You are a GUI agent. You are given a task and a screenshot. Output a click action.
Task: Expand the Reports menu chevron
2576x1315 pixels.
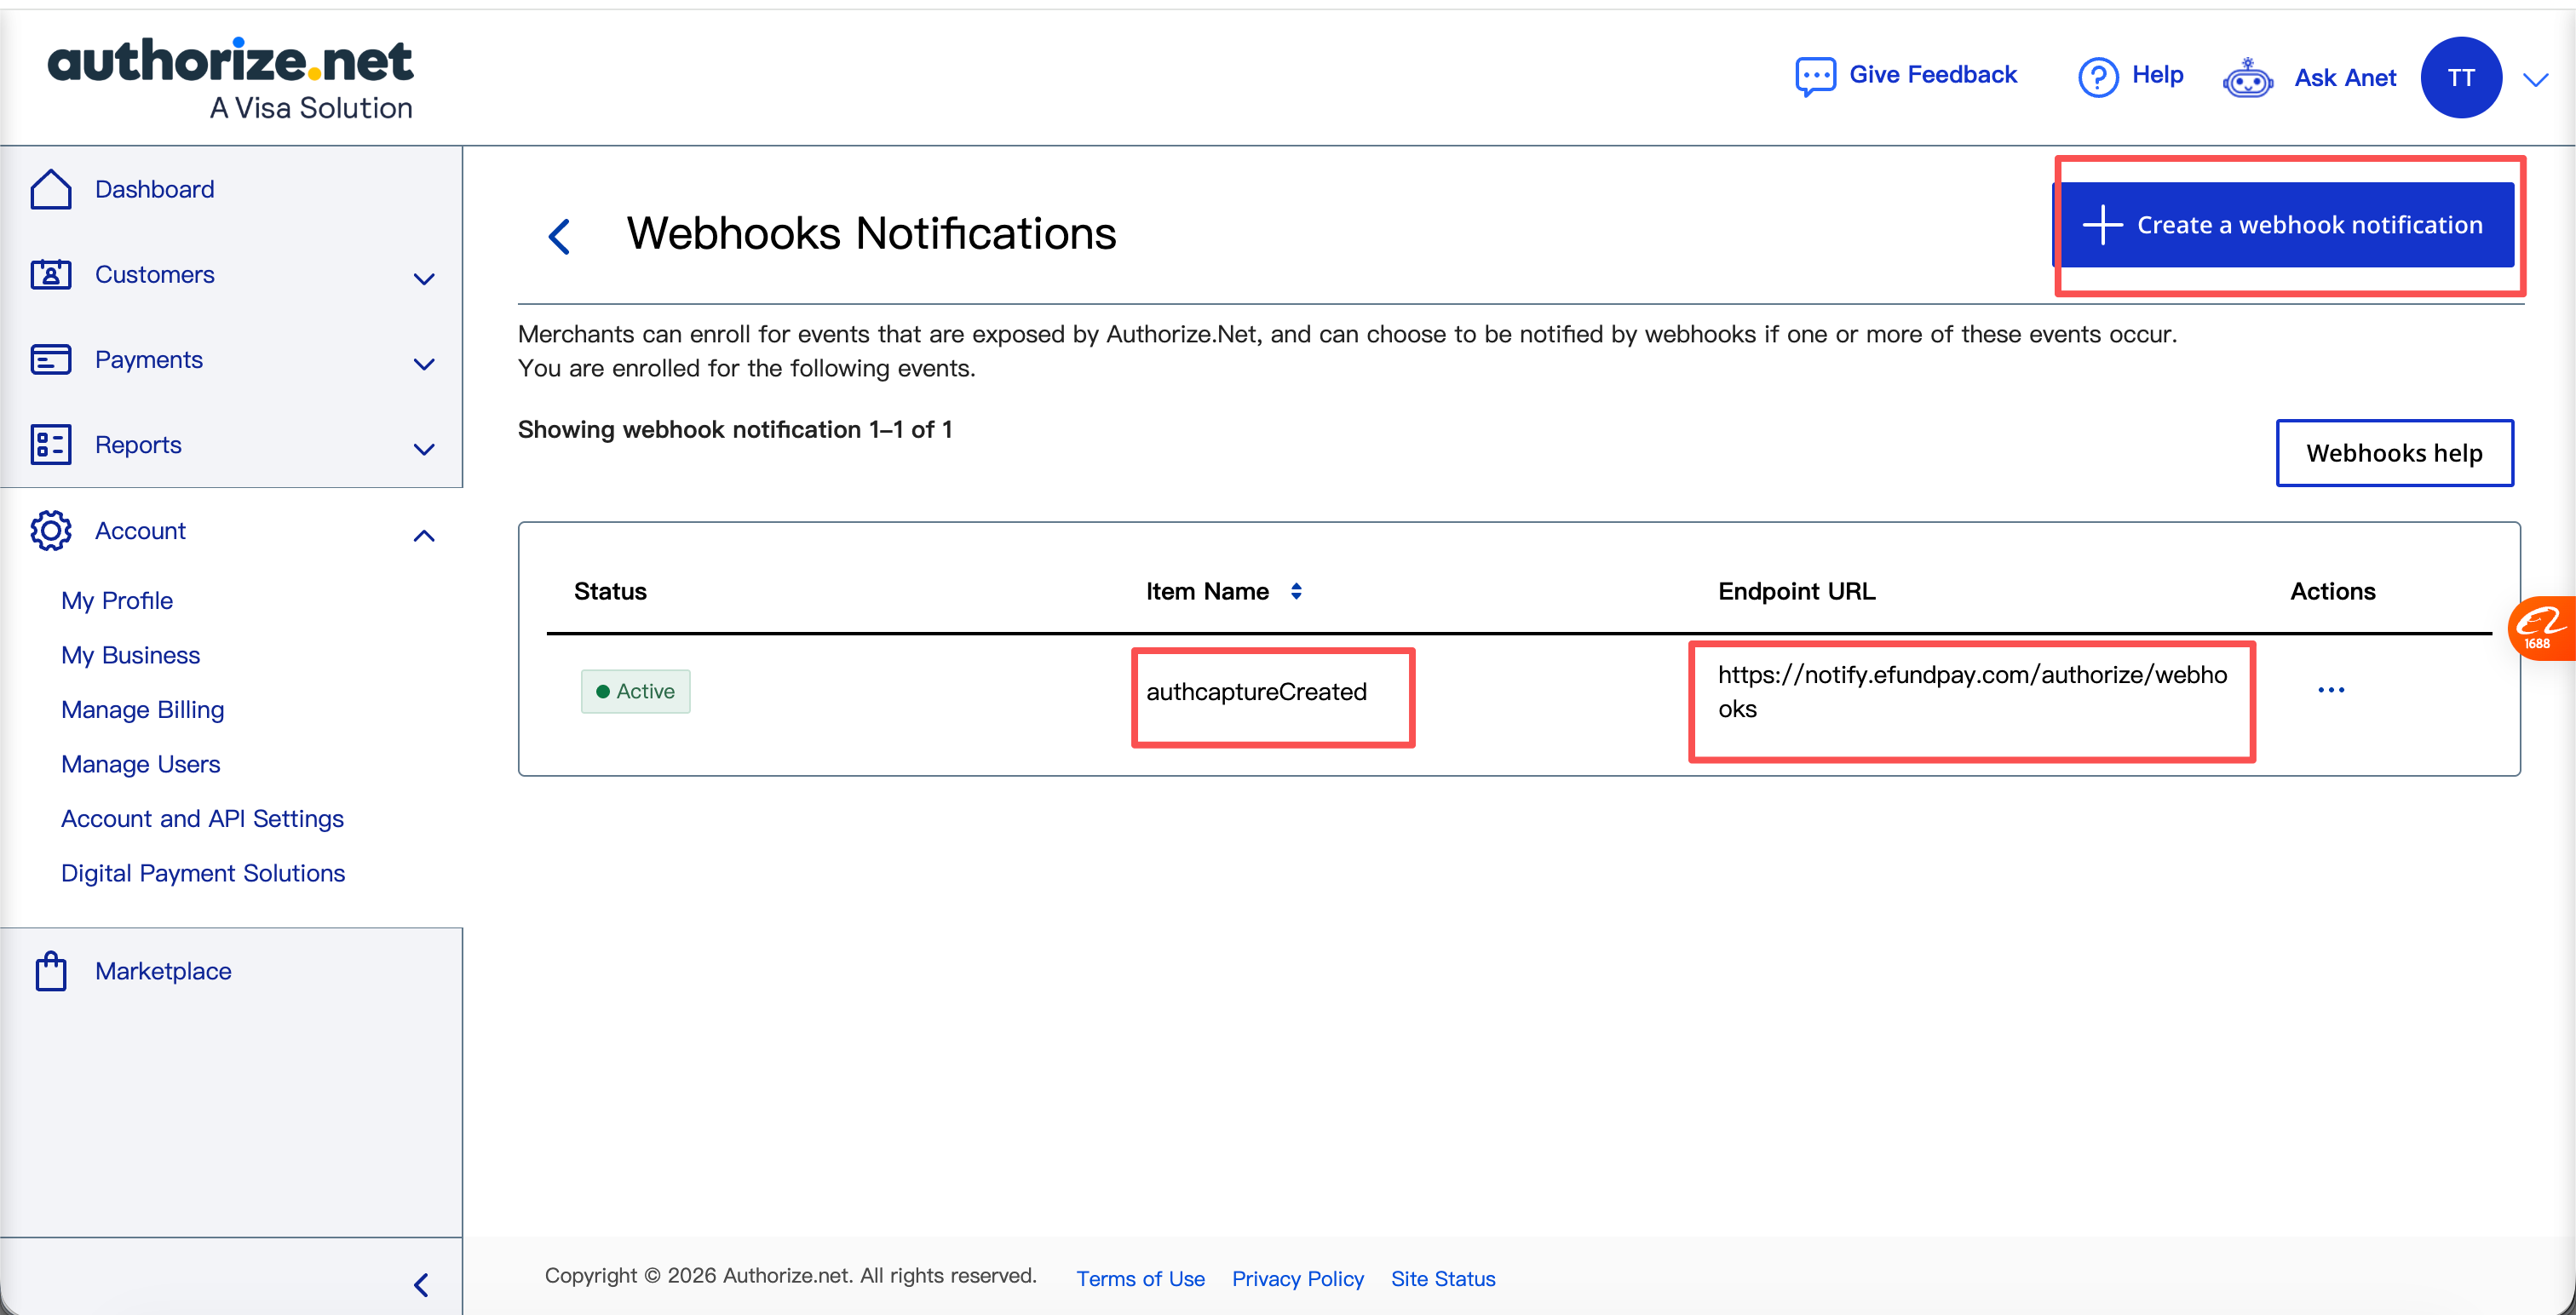click(424, 450)
